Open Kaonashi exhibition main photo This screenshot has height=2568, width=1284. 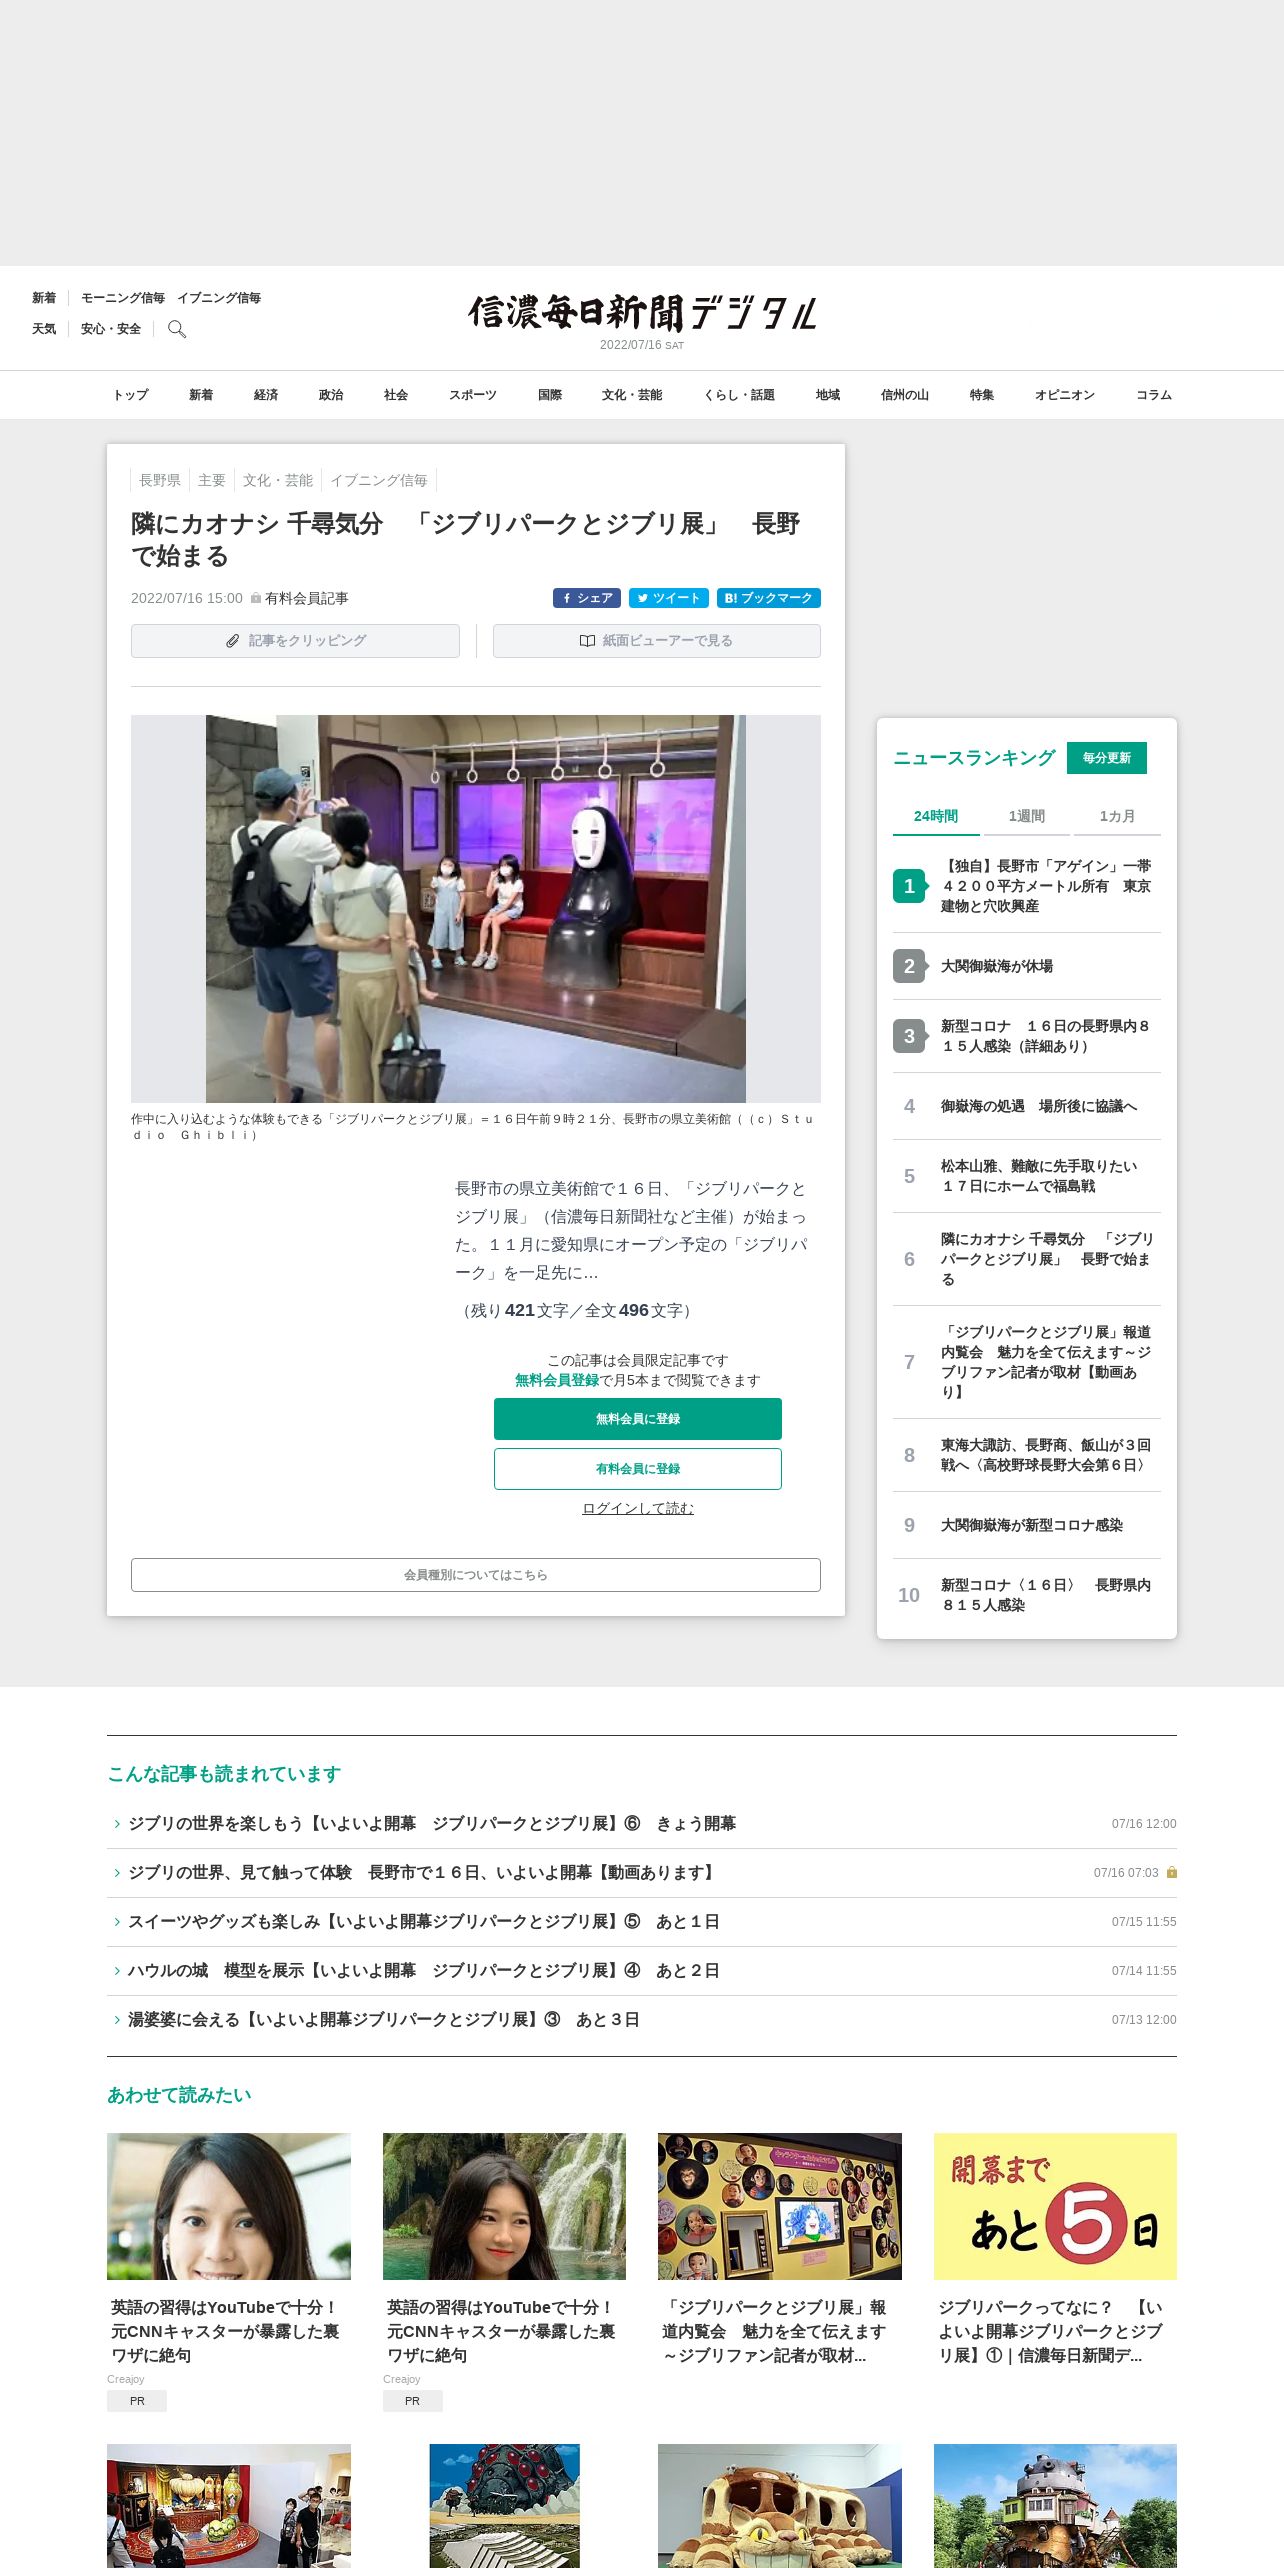476,909
